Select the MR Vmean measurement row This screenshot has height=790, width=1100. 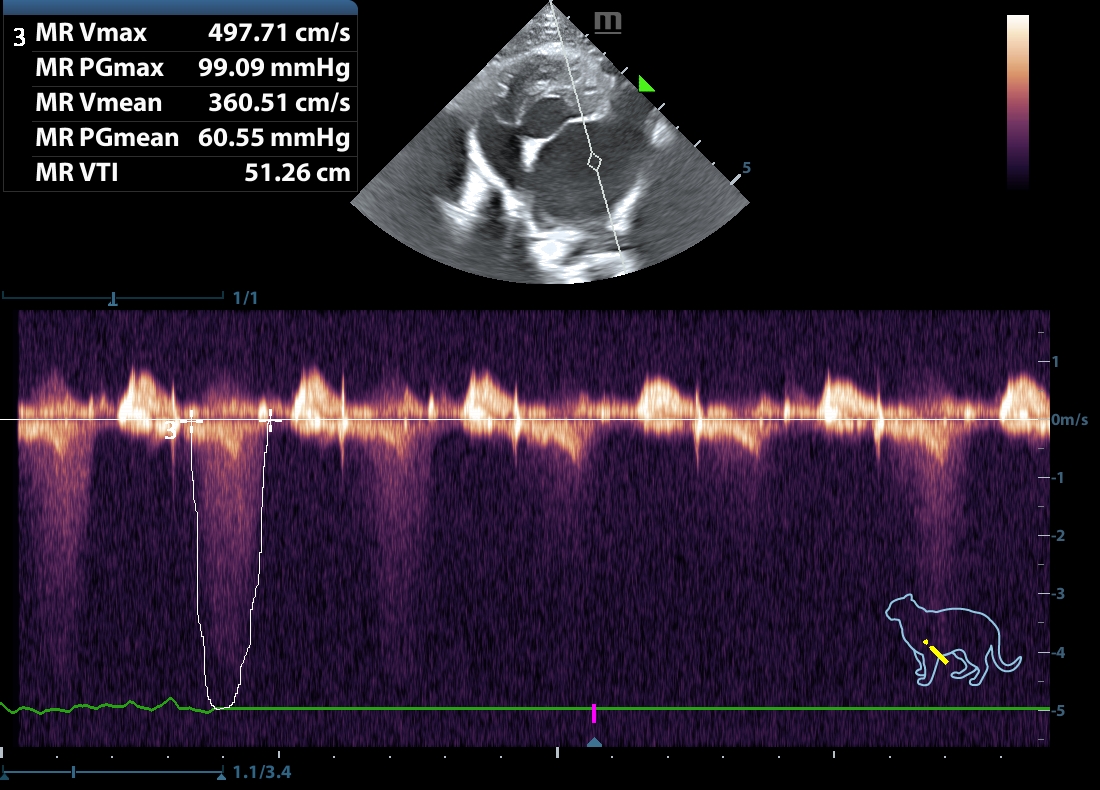pos(180,103)
